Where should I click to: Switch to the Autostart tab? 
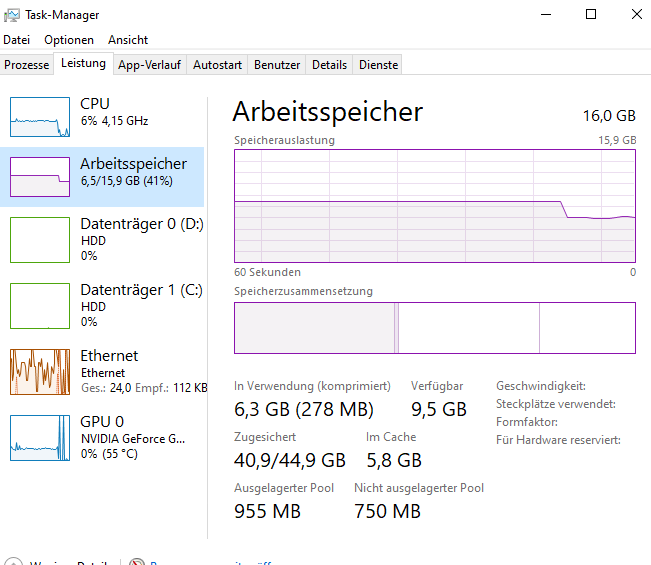[x=217, y=65]
